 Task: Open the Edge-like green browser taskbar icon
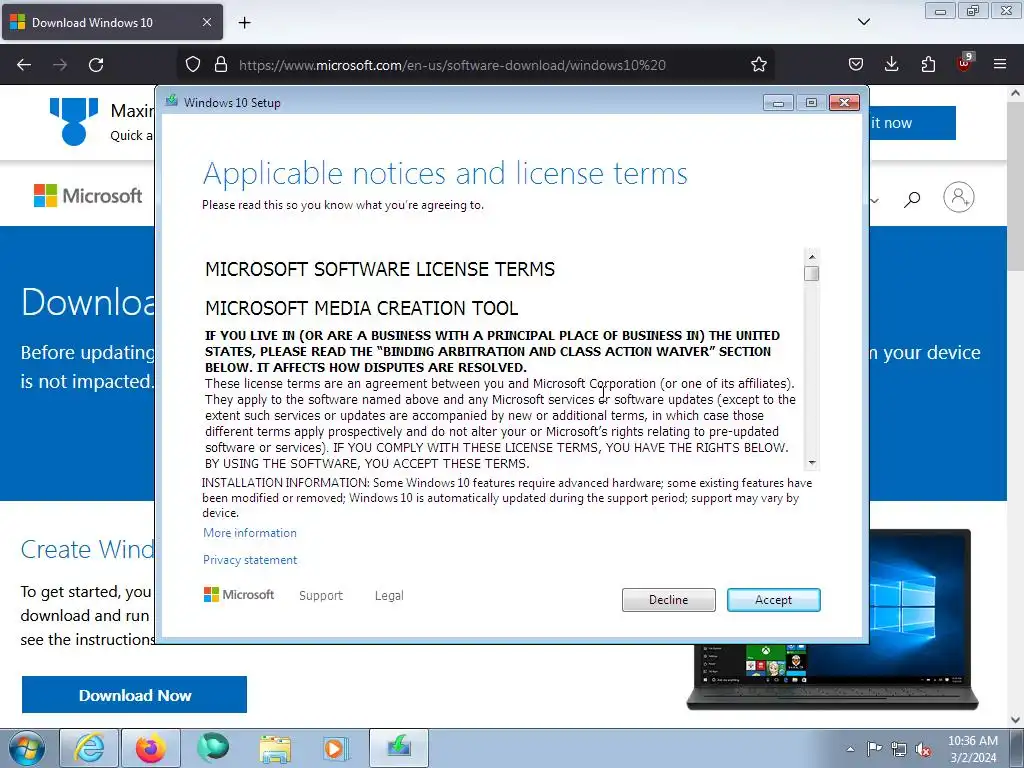click(x=213, y=748)
